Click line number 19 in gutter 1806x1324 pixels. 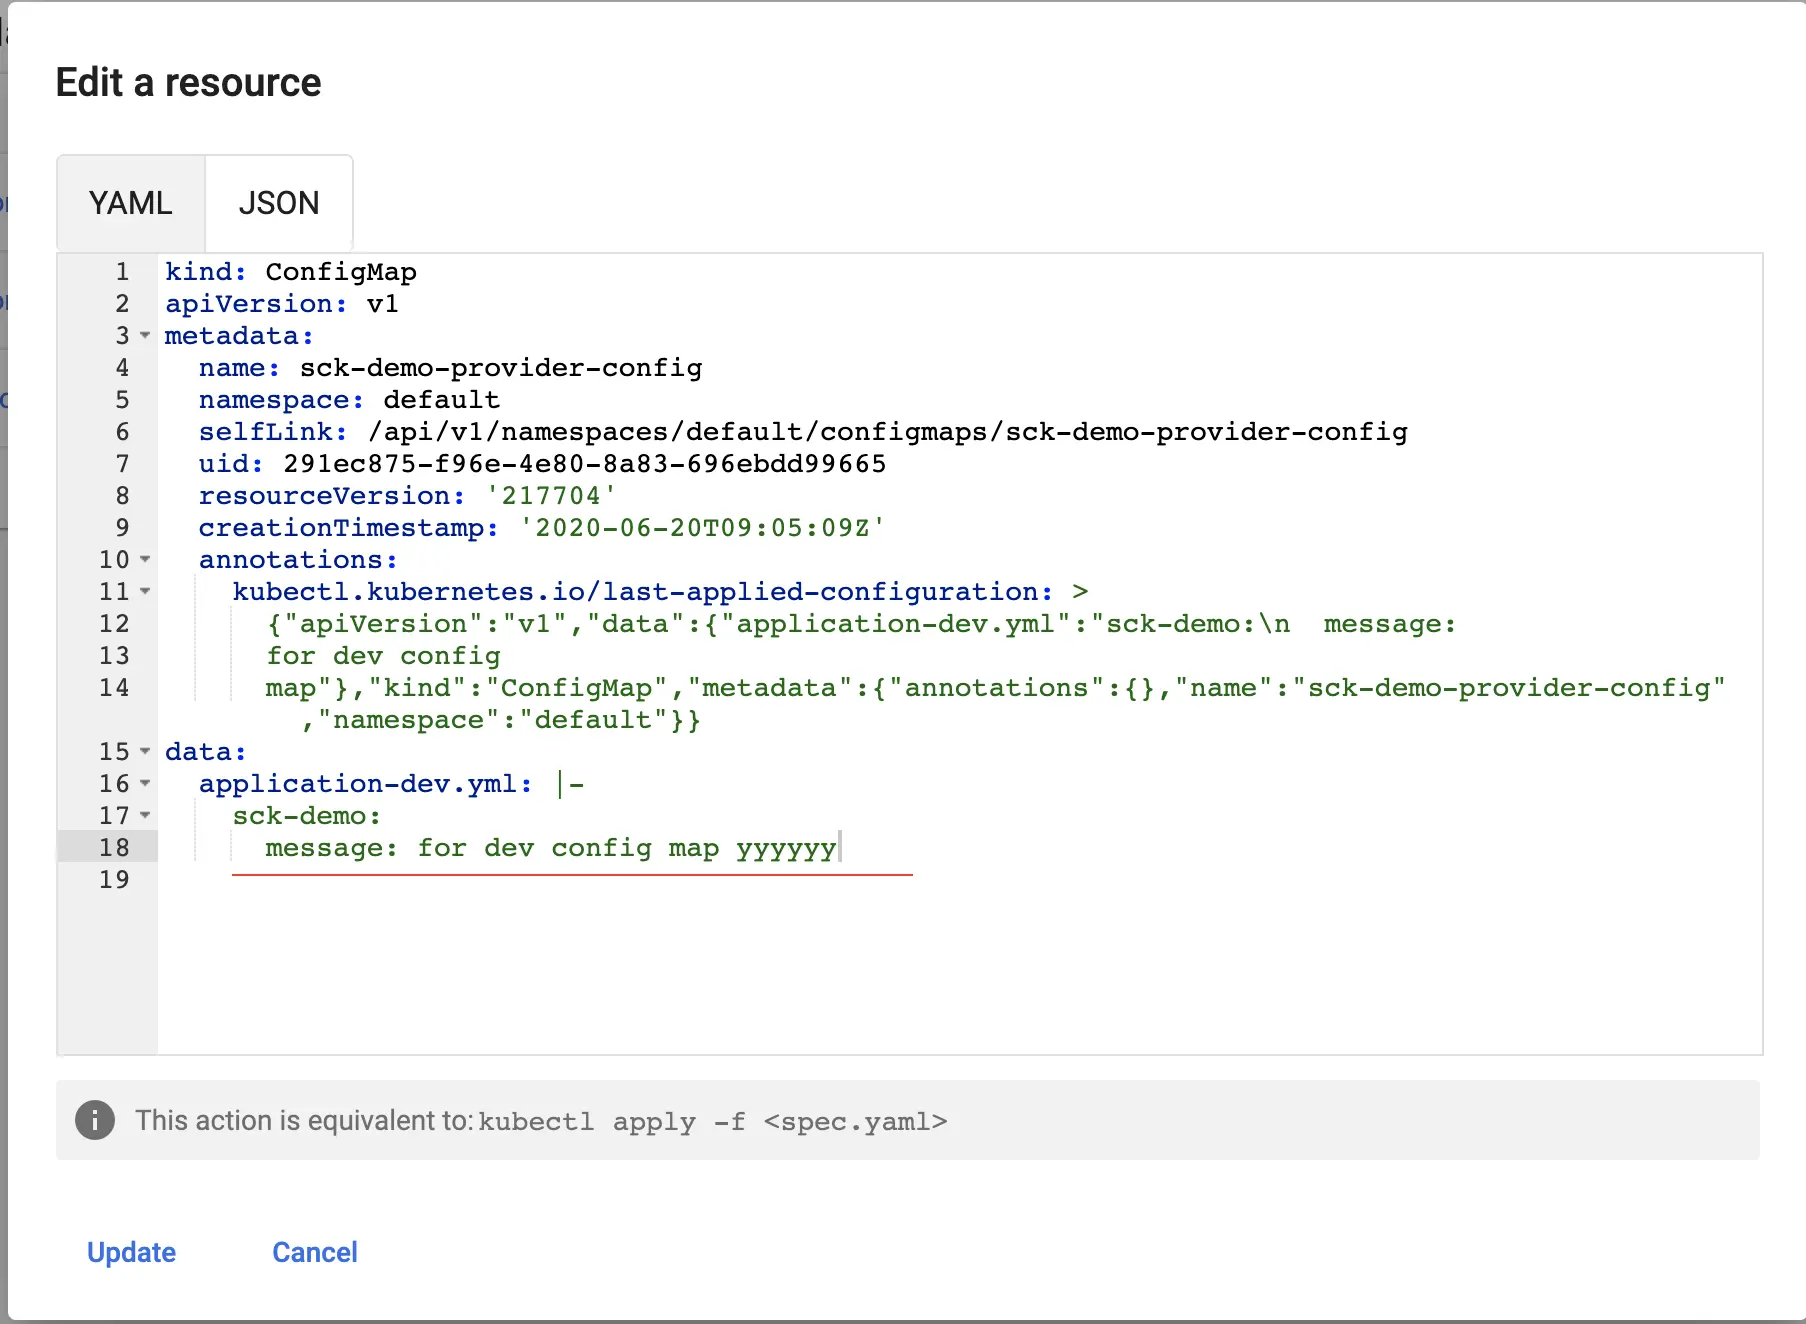pyautogui.click(x=114, y=880)
